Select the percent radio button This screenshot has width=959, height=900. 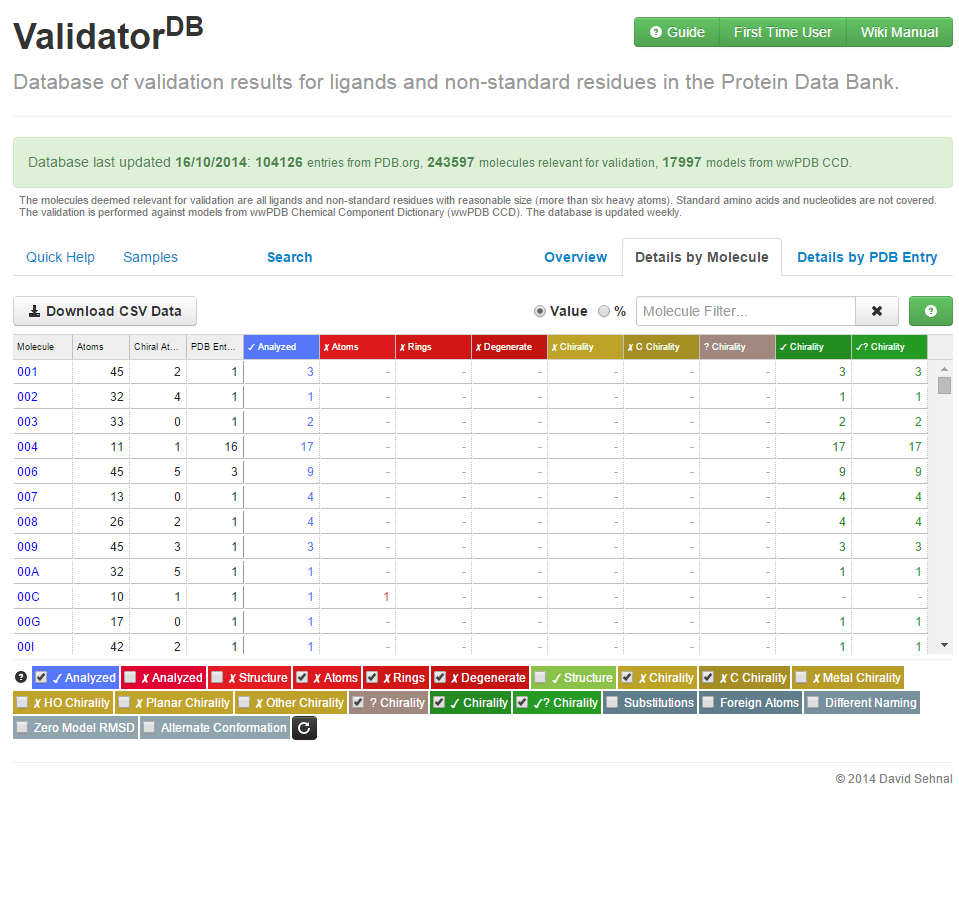(604, 311)
